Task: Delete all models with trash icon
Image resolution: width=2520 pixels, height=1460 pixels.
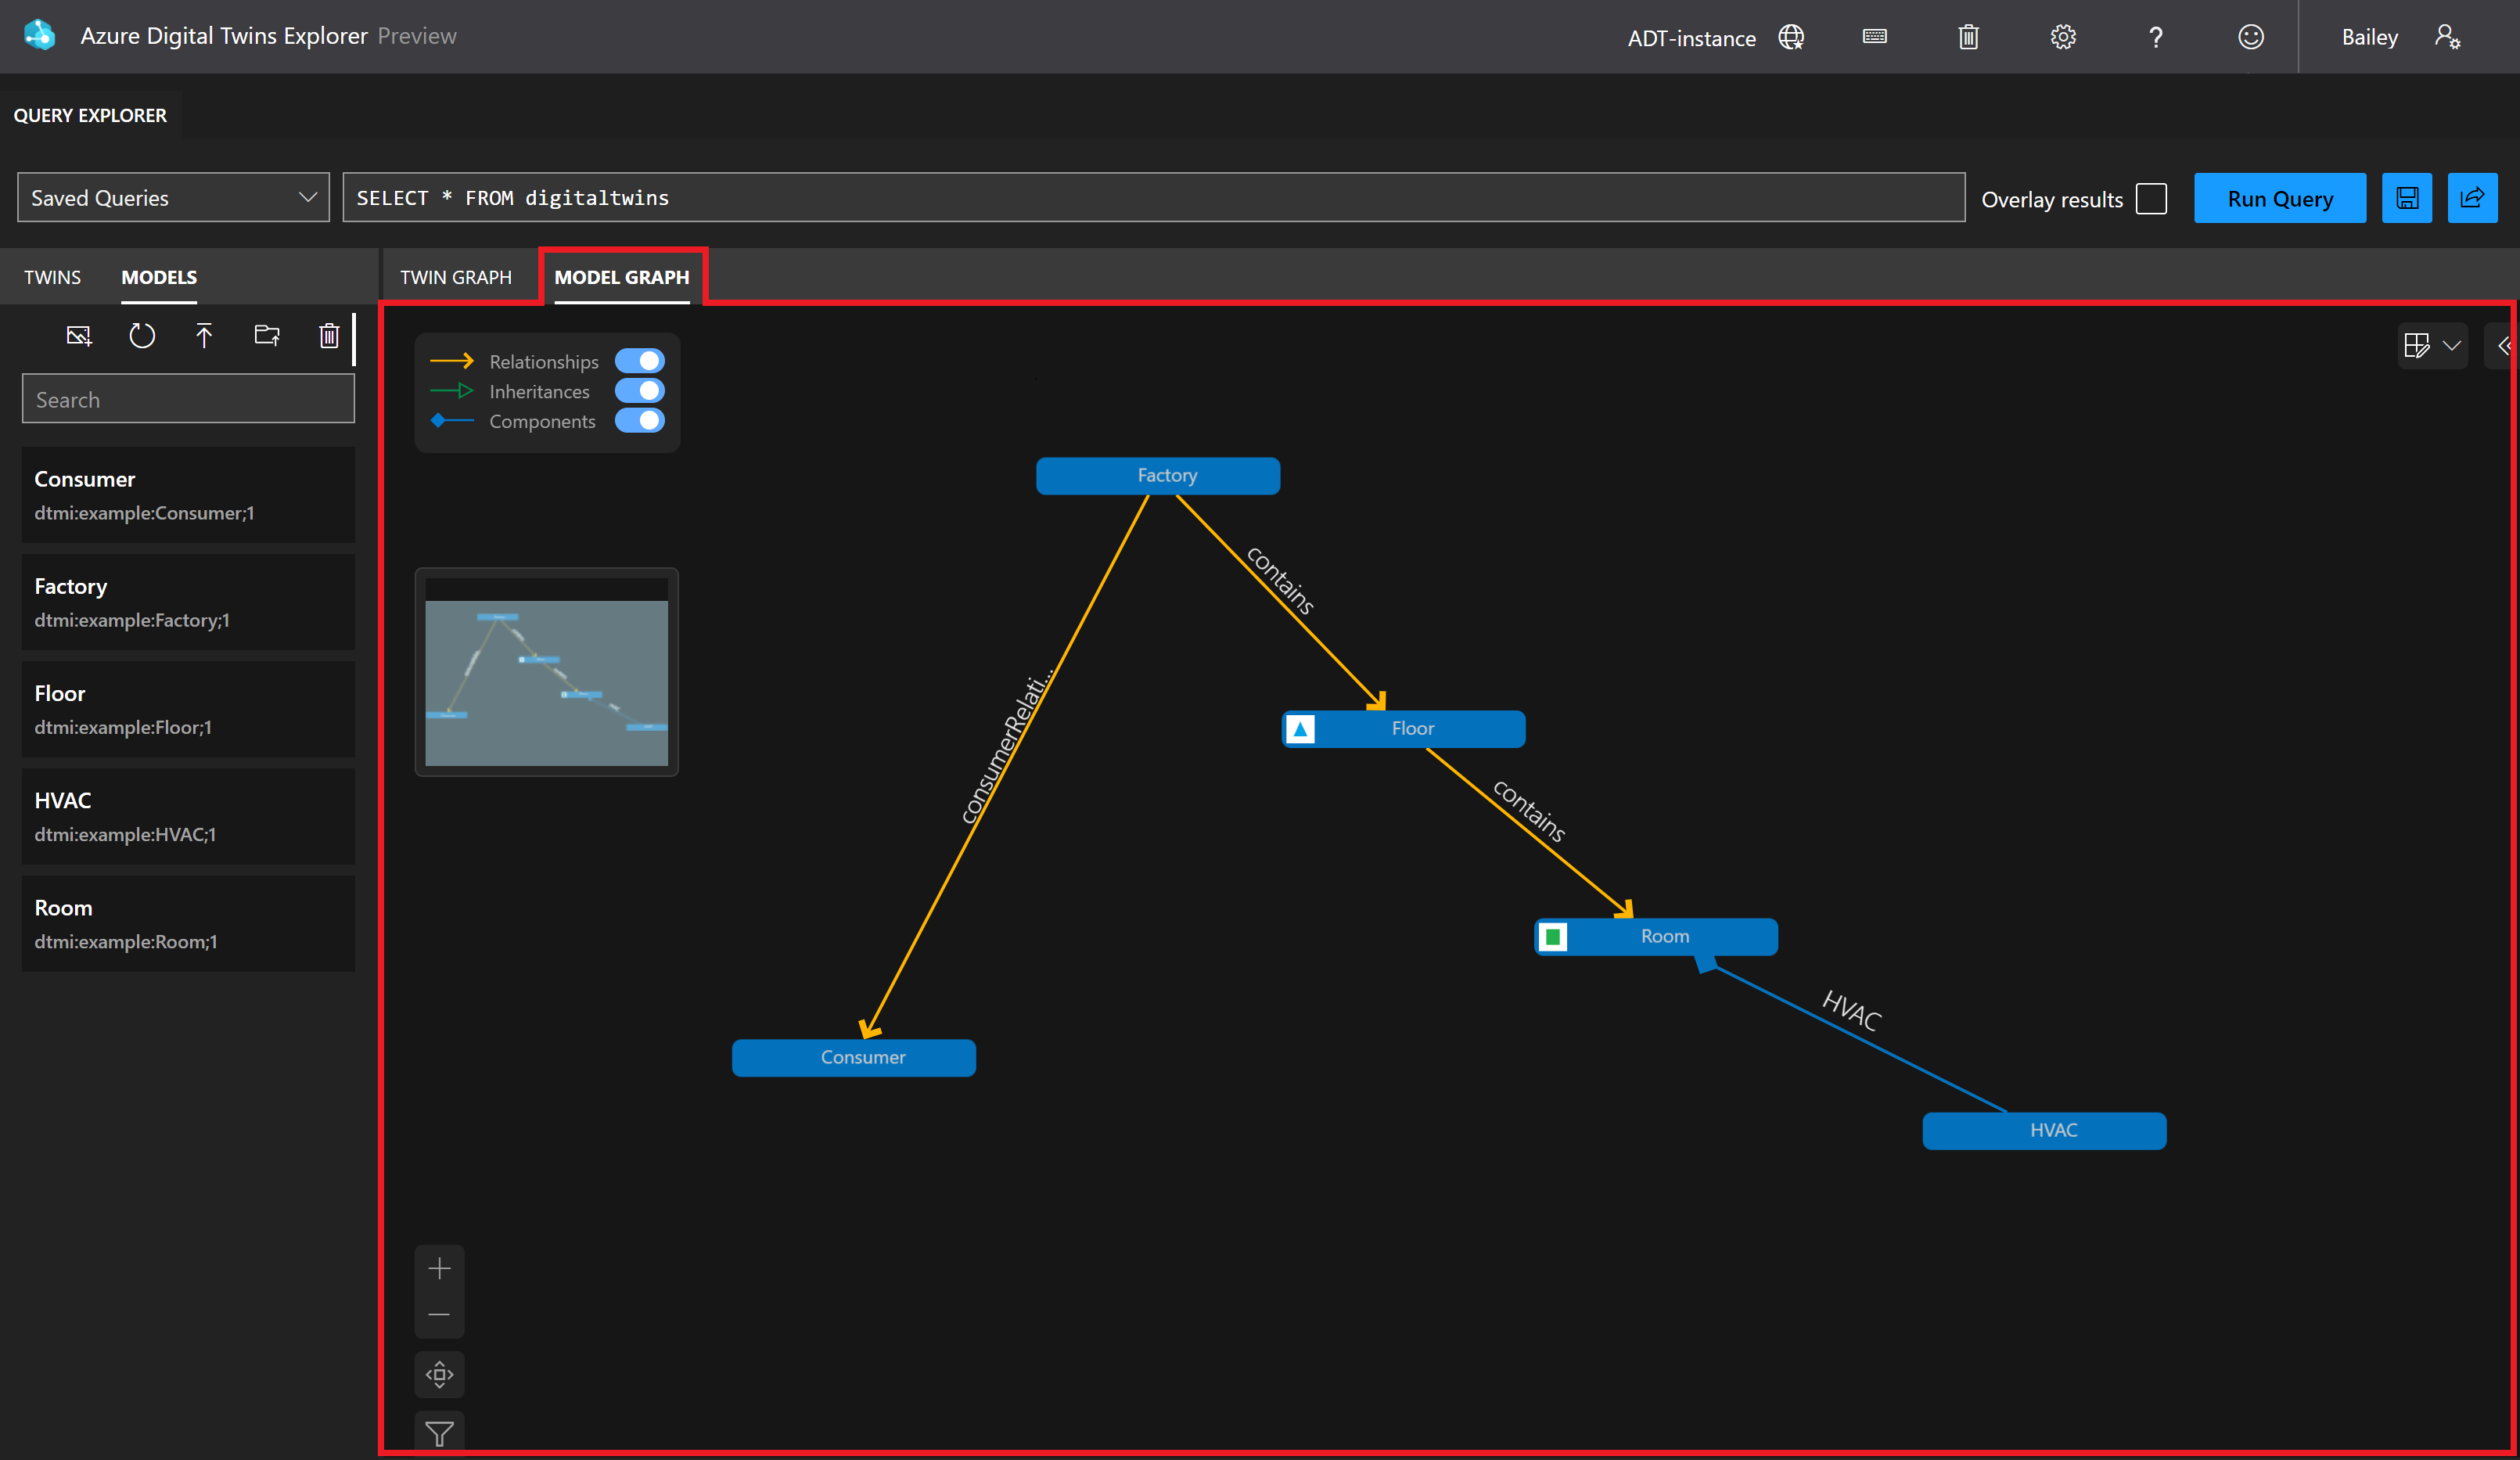Action: (x=329, y=336)
